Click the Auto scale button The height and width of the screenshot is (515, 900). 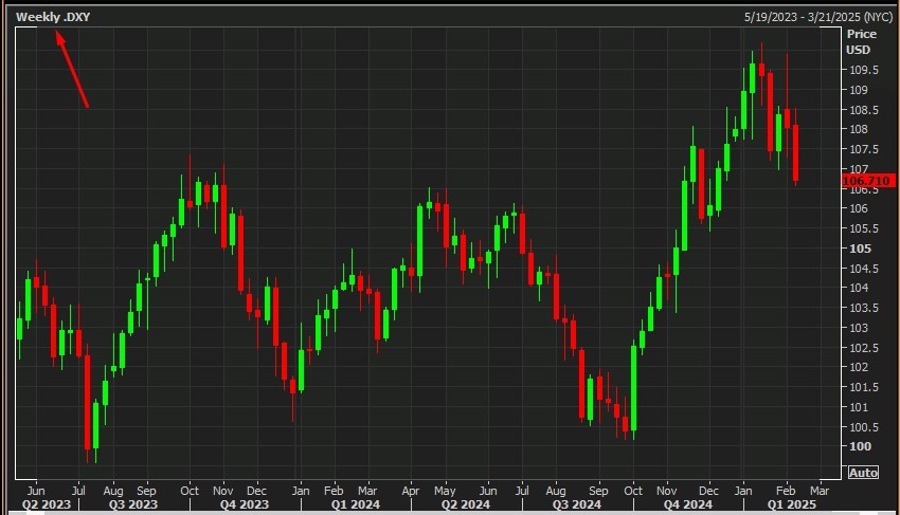(863, 473)
